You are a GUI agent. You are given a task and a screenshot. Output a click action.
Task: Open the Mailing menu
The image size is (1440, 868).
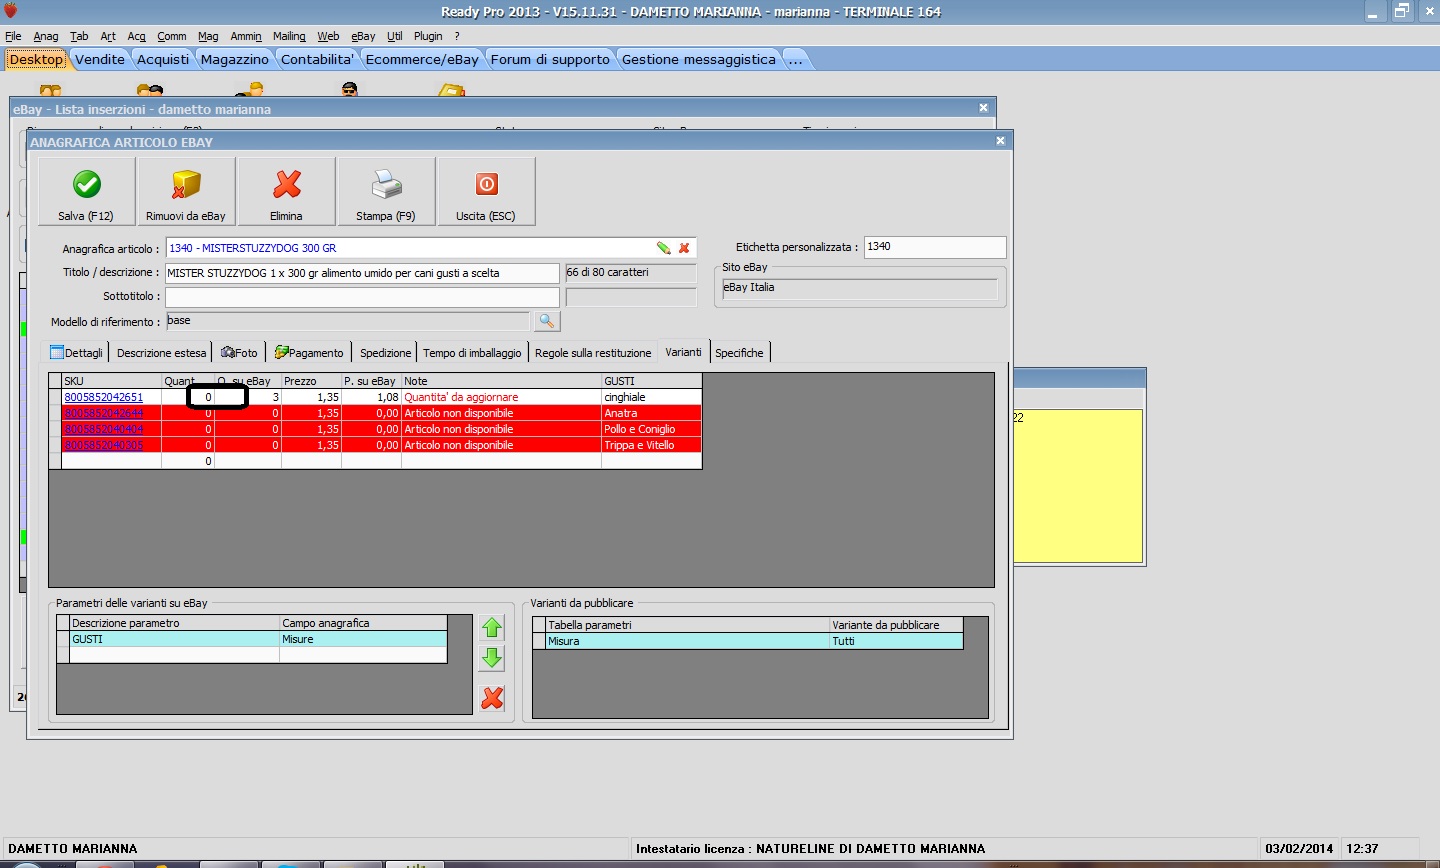point(289,36)
